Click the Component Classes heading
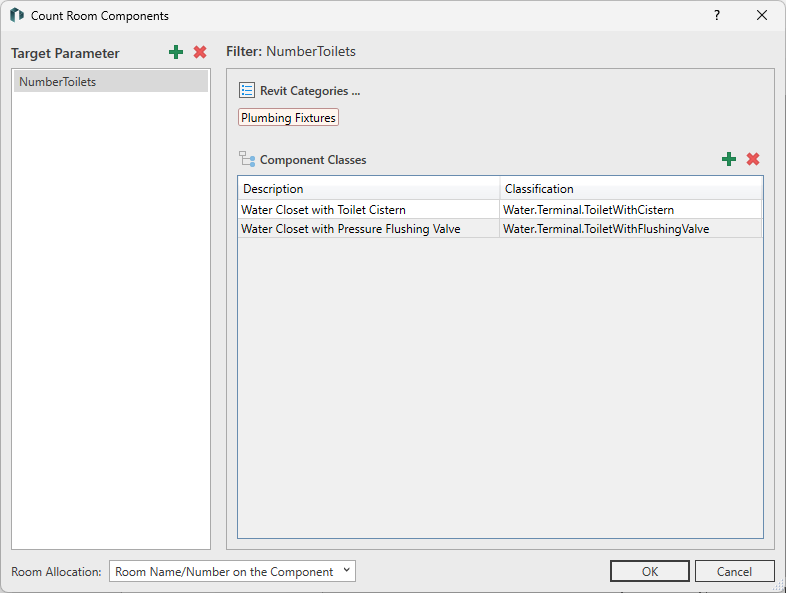Screen dimensions: 786x593 [x=313, y=160]
